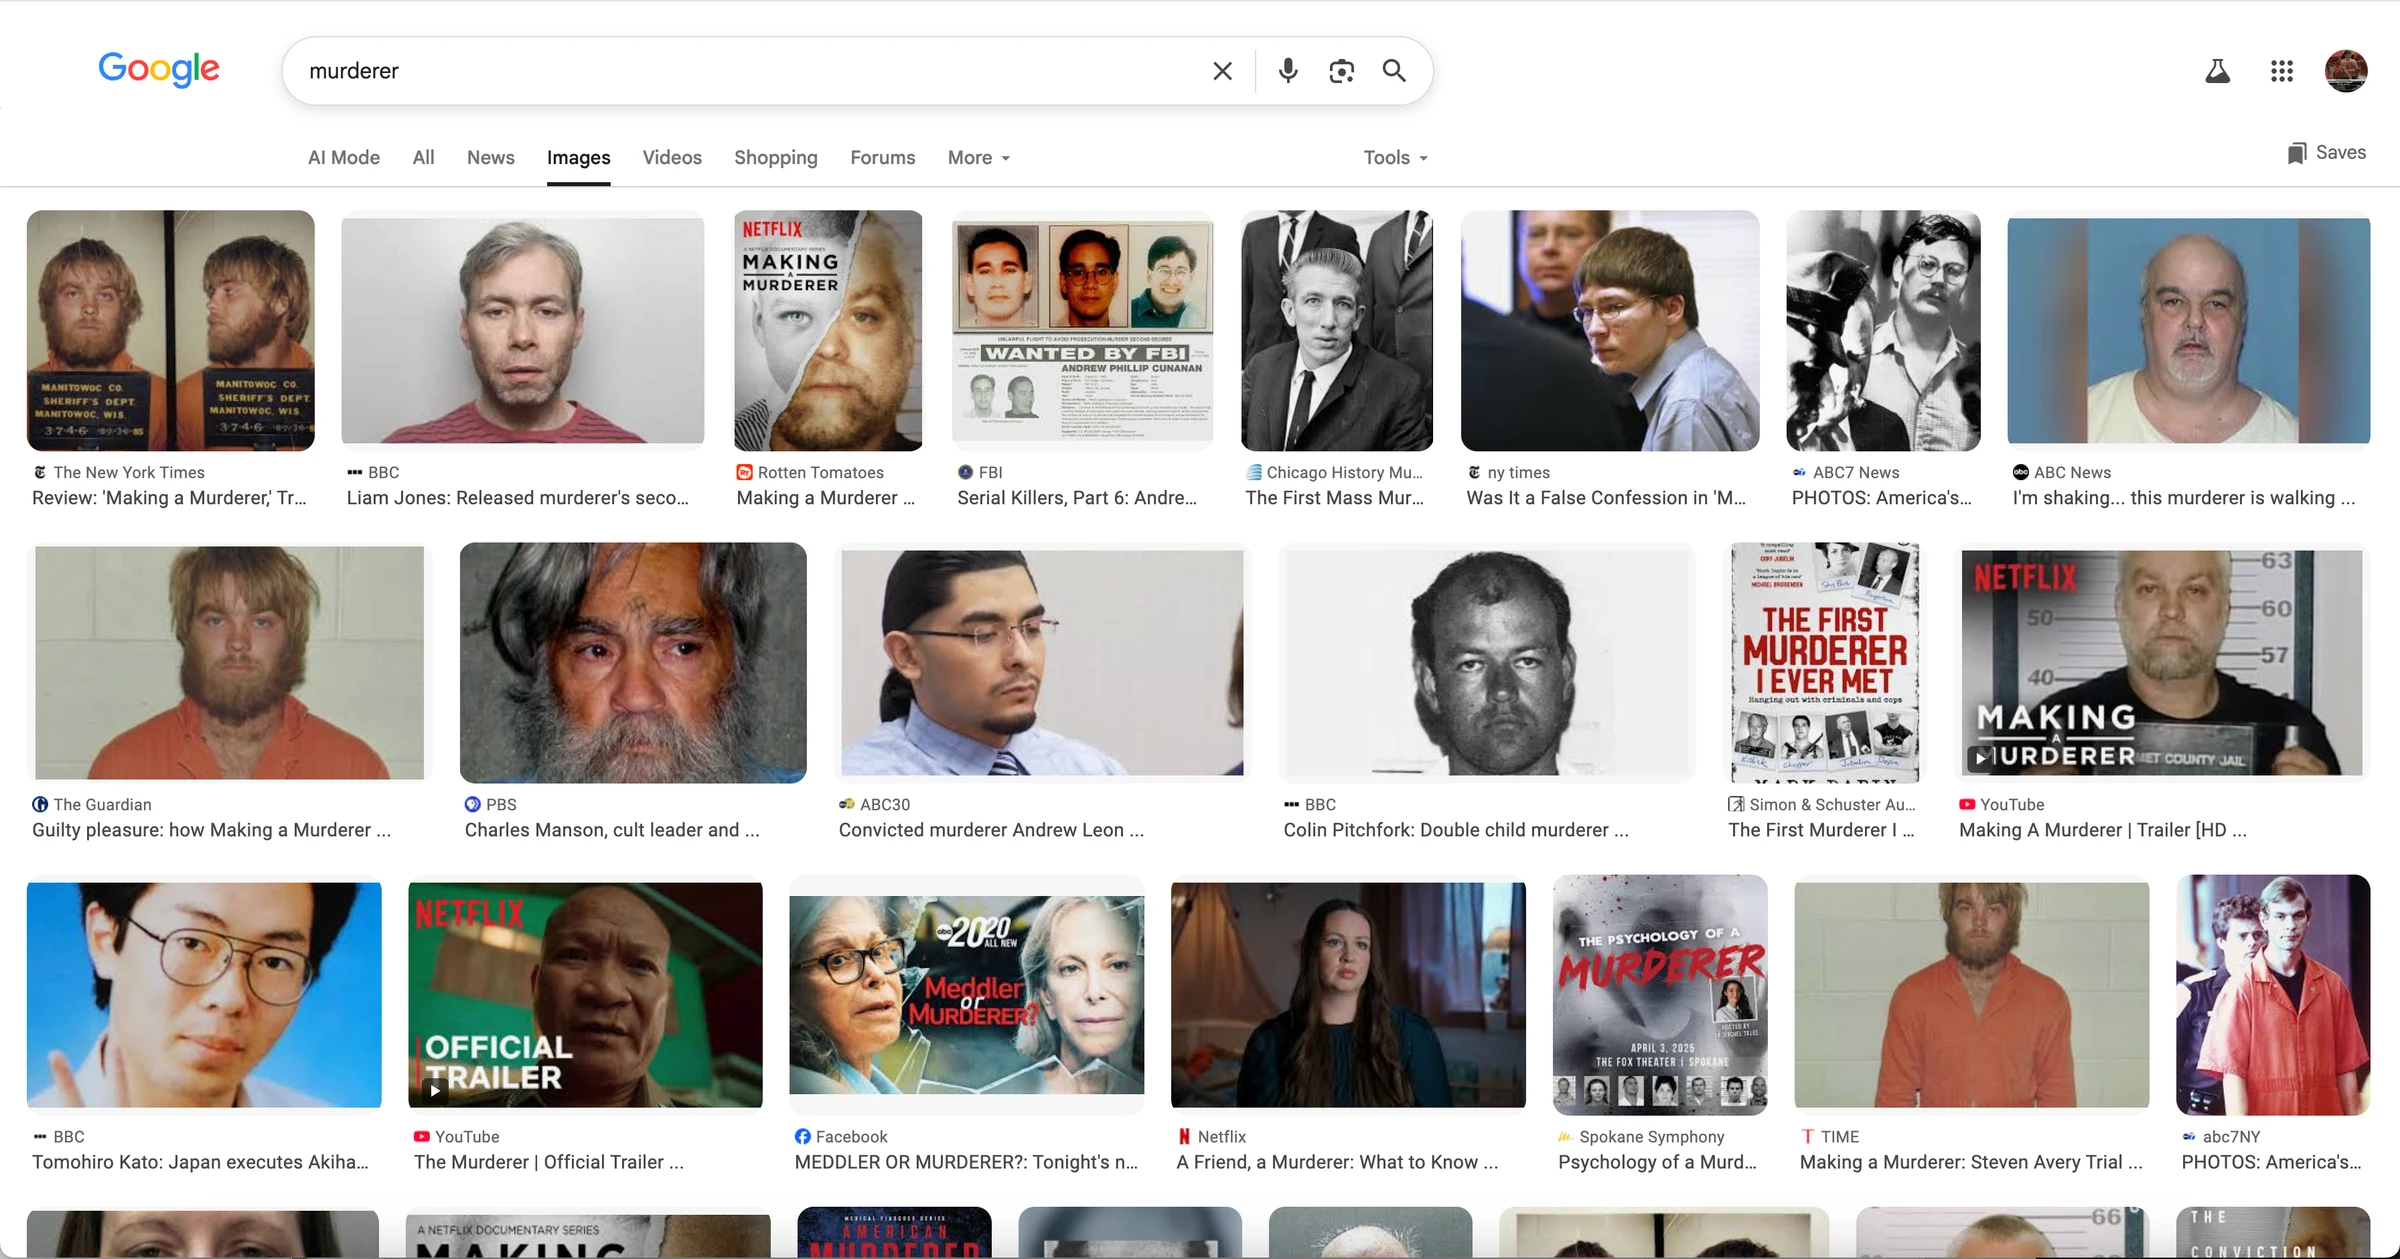This screenshot has width=2400, height=1259.
Task: Open The First Murderer I Ever Met book cover
Action: point(1825,662)
